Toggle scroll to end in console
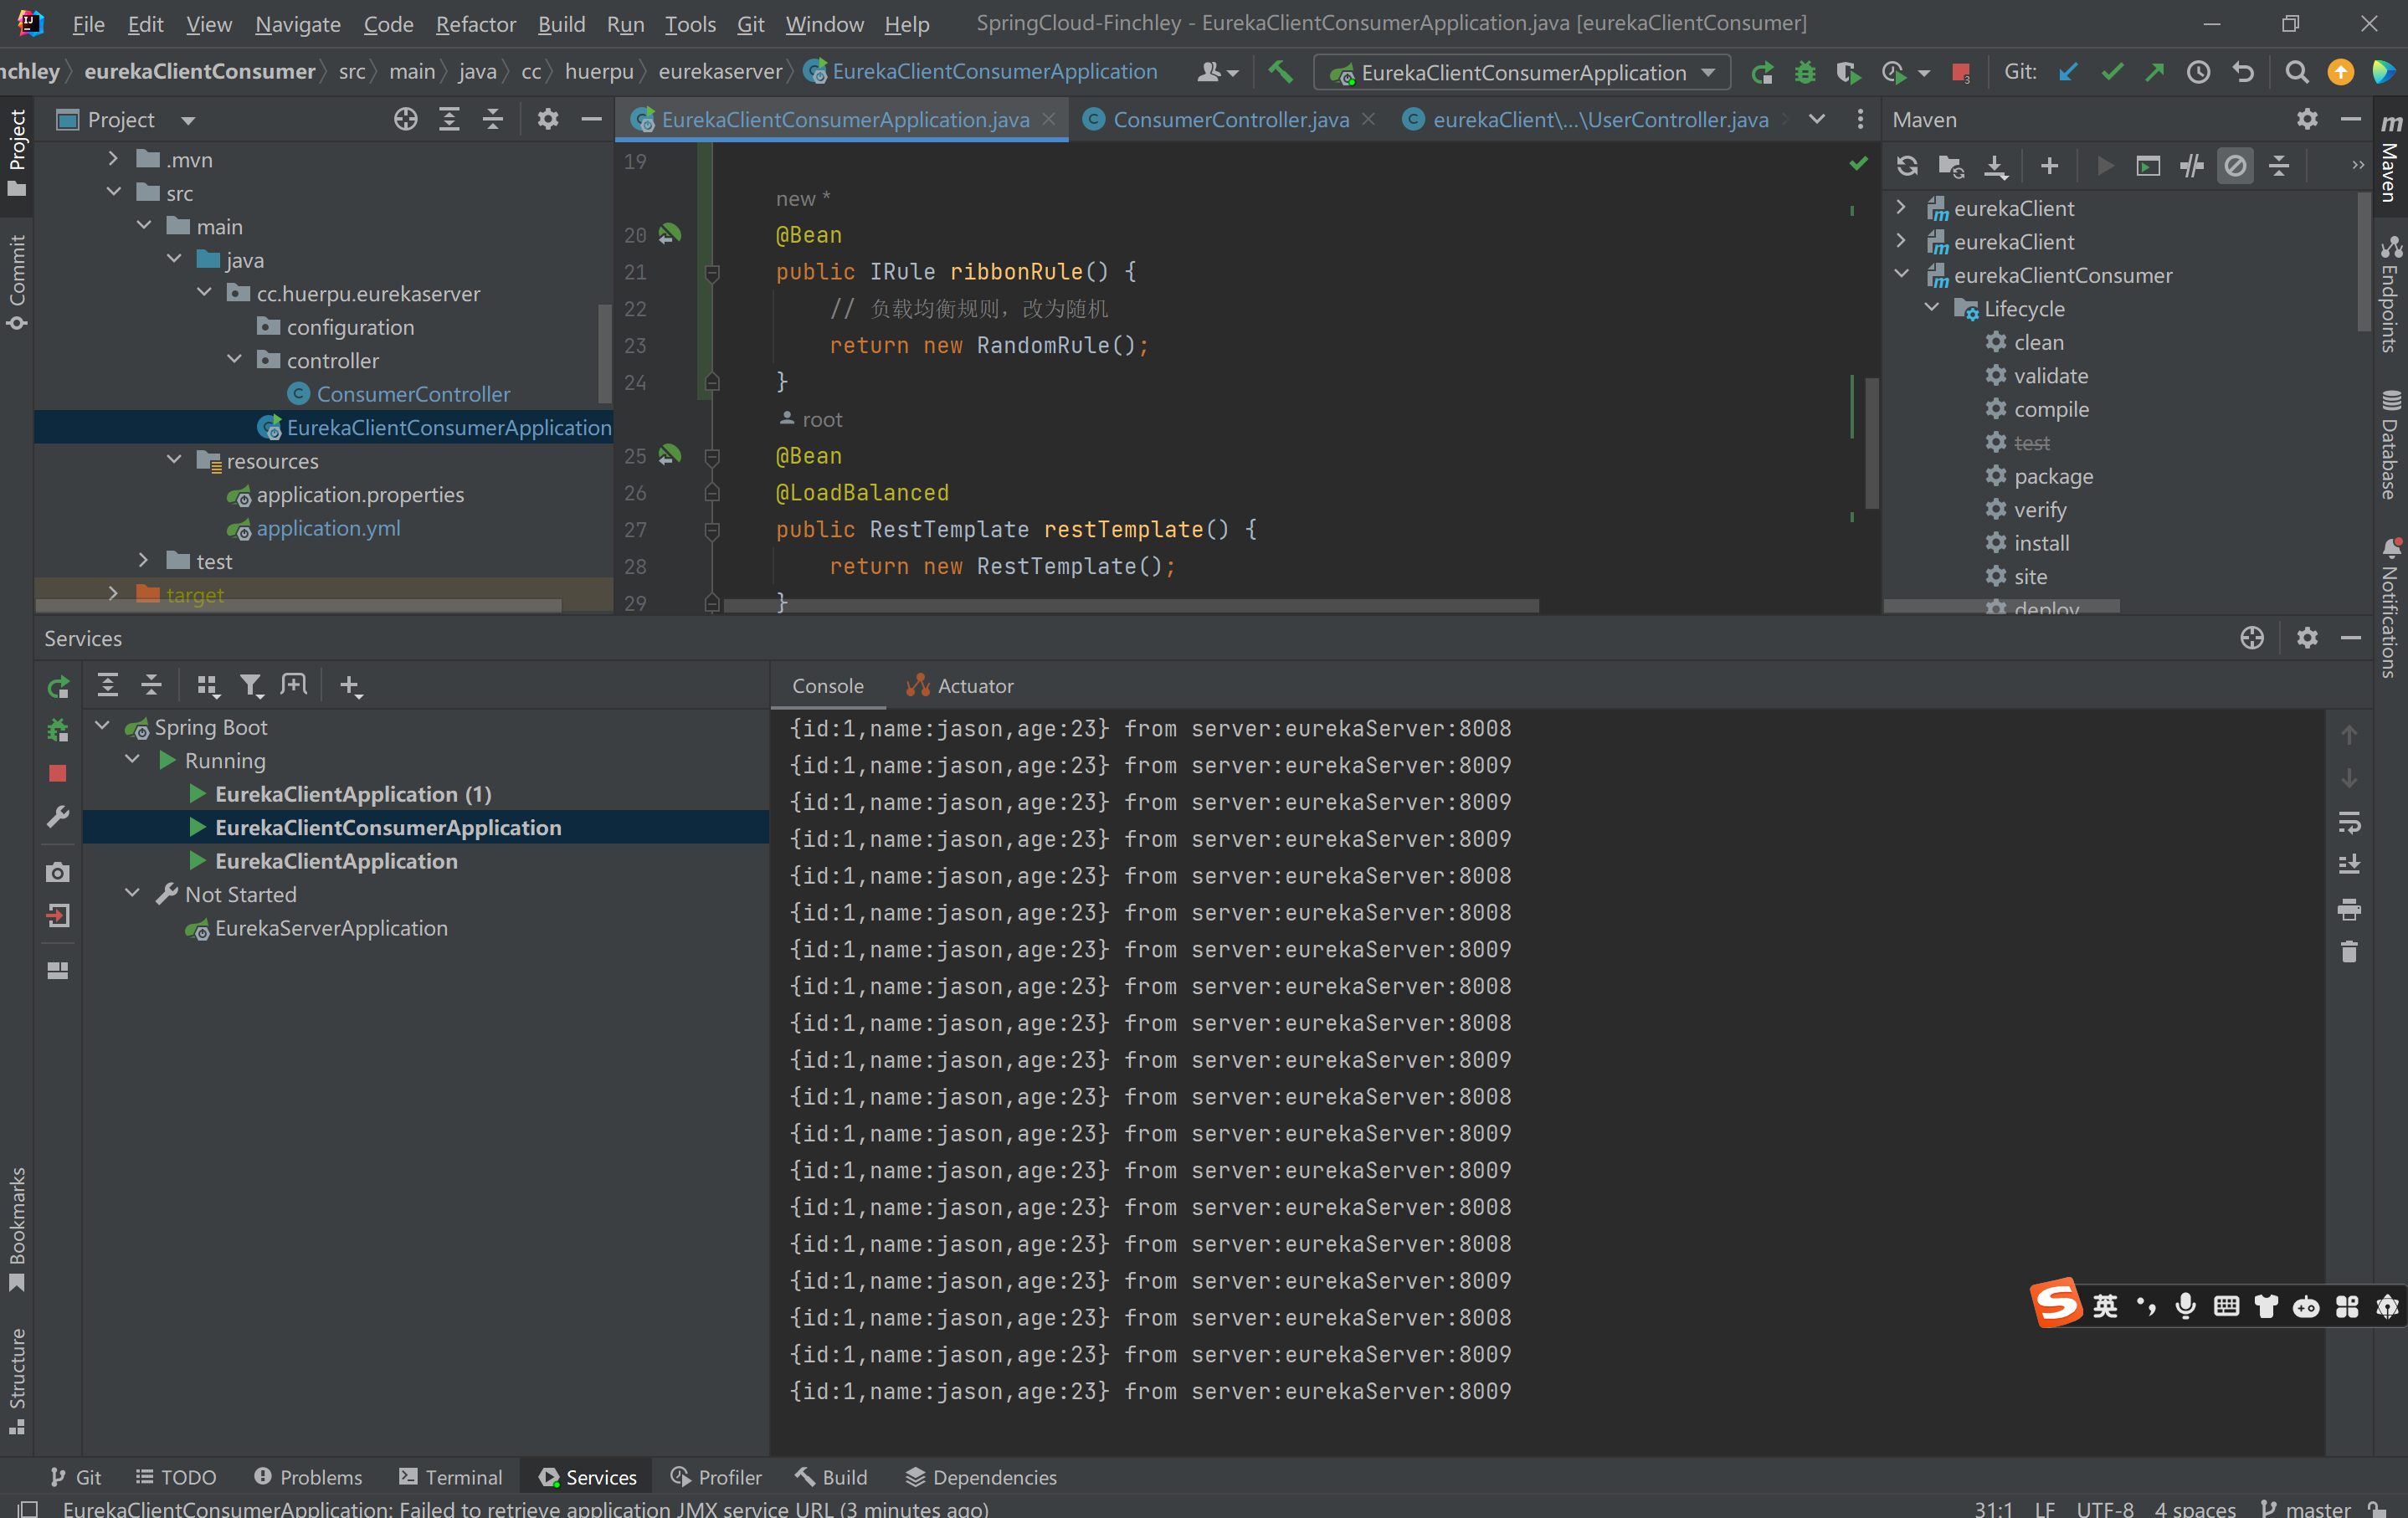2408x1518 pixels. pyautogui.click(x=2349, y=865)
